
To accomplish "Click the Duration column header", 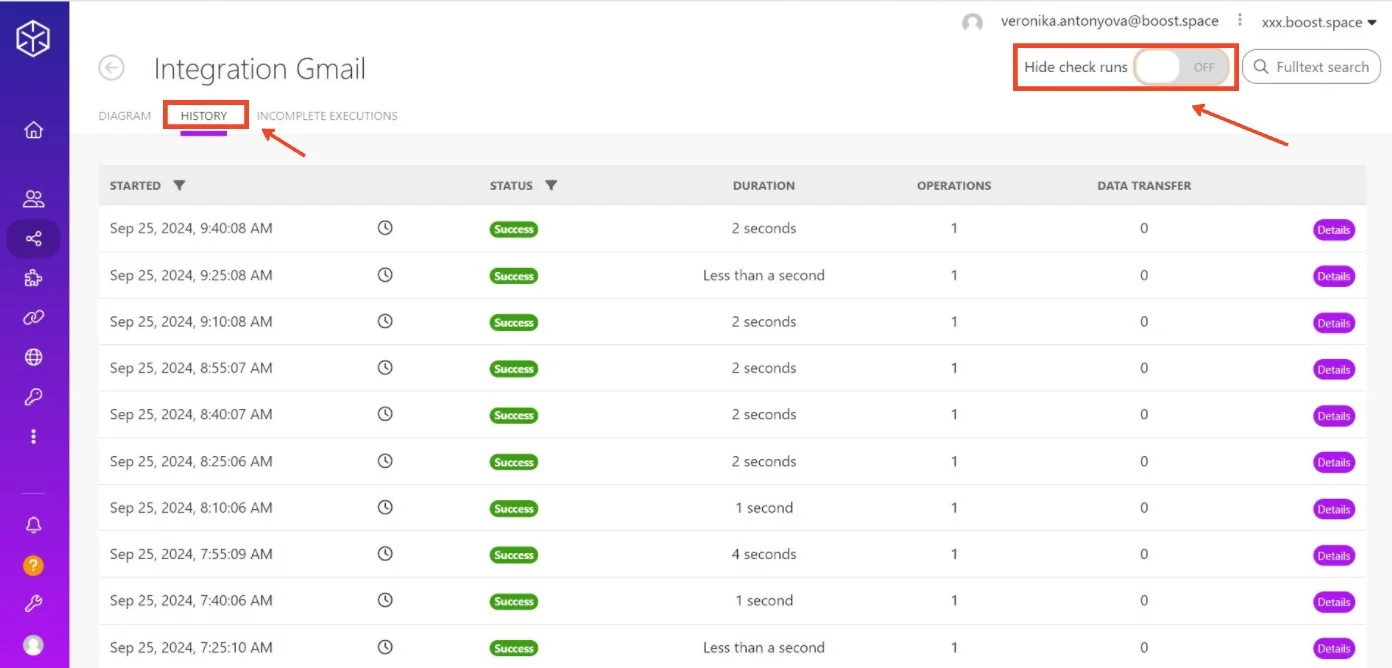I will [764, 185].
